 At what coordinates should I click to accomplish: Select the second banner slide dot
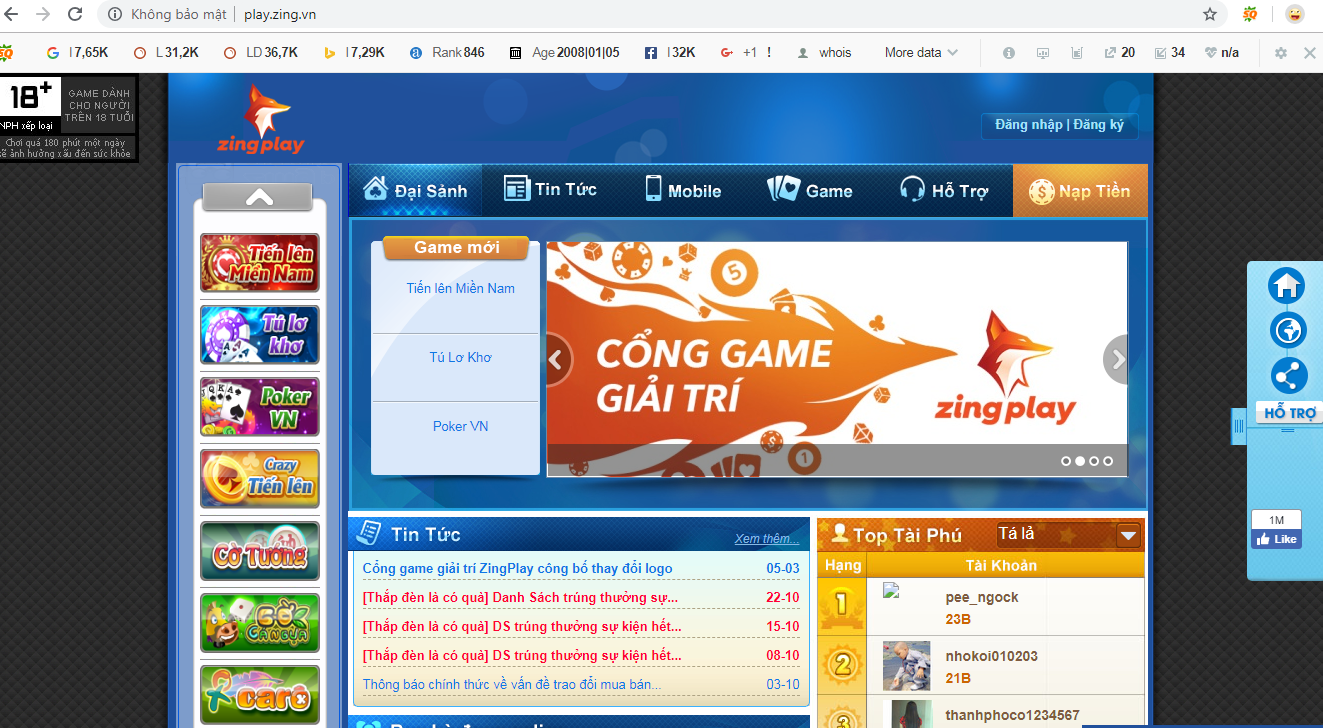(x=1080, y=461)
